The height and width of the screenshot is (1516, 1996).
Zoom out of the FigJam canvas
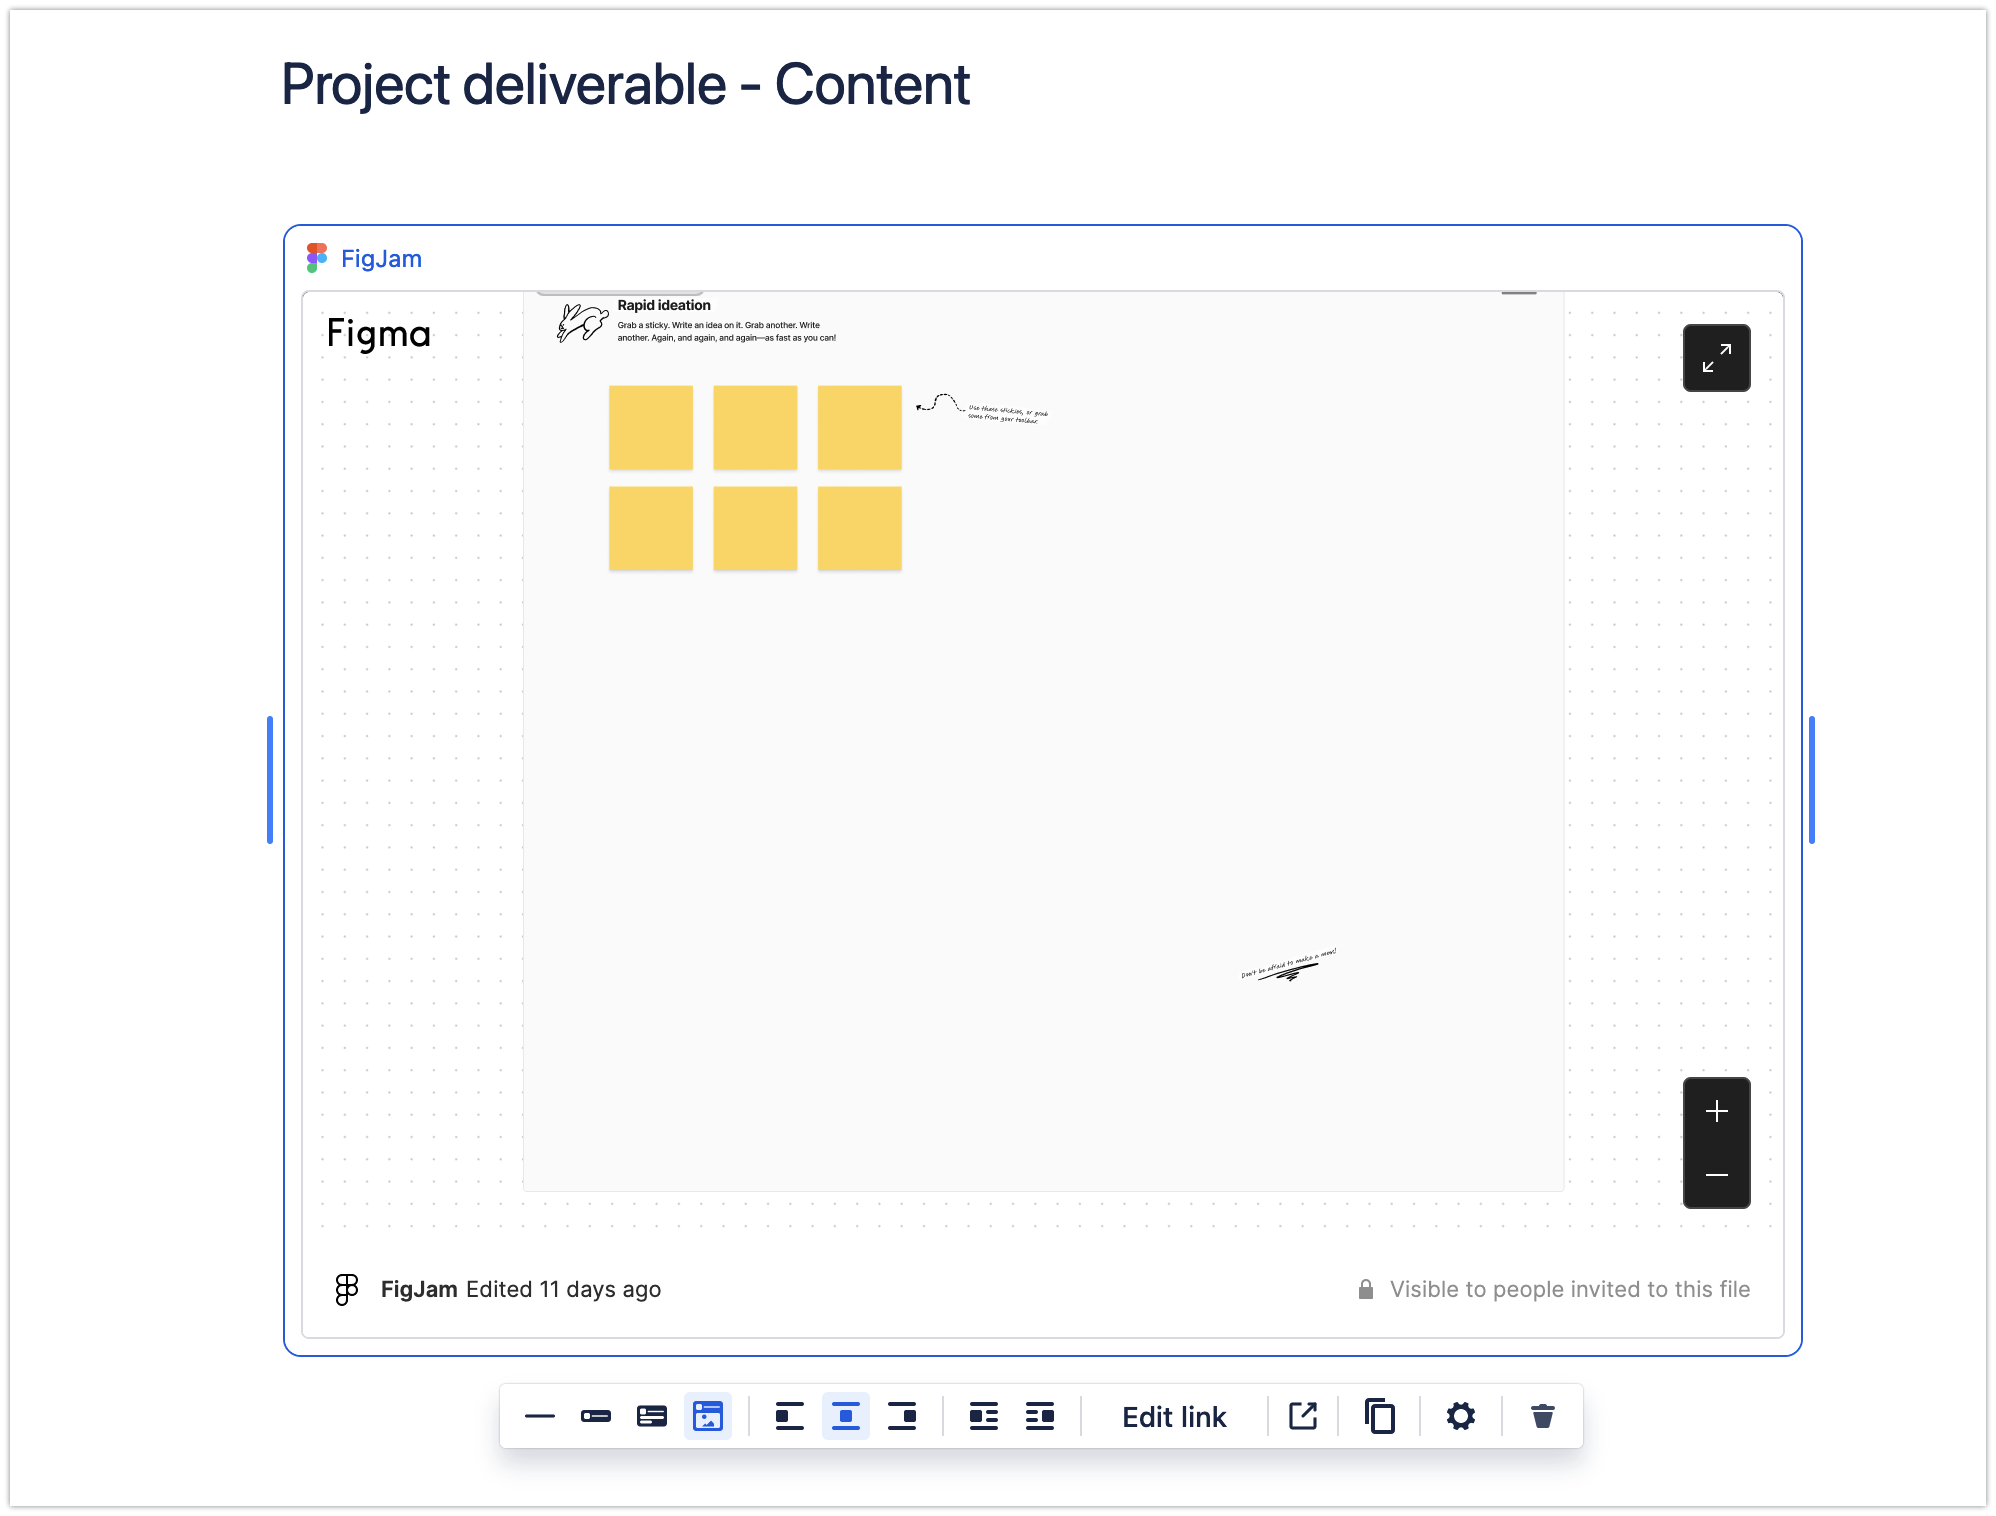click(x=1717, y=1177)
